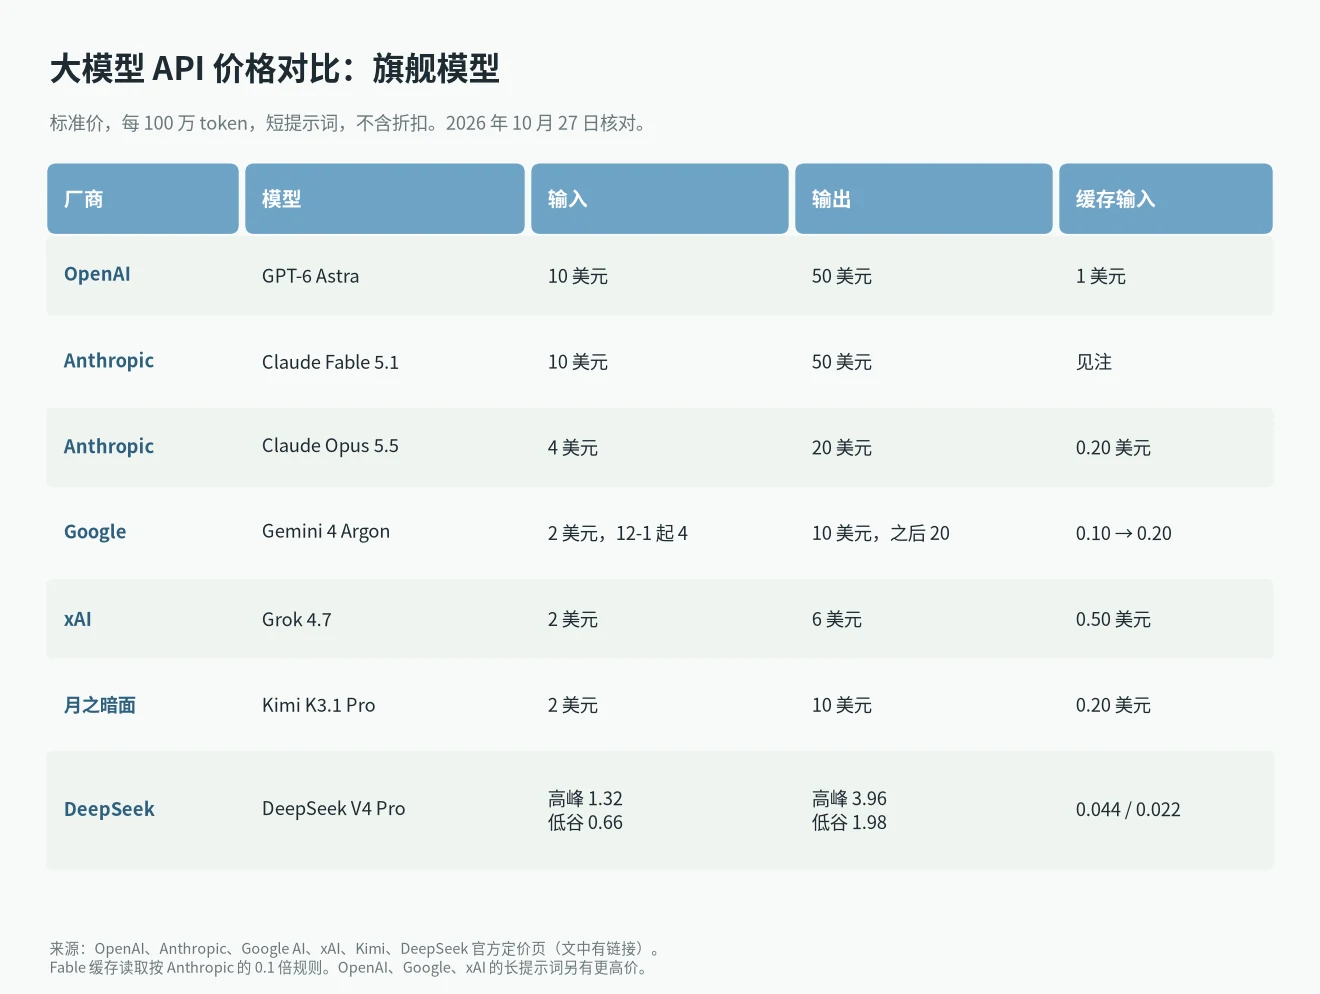Click the 低谷 0.66 input price
This screenshot has height=994, width=1320.
point(585,822)
